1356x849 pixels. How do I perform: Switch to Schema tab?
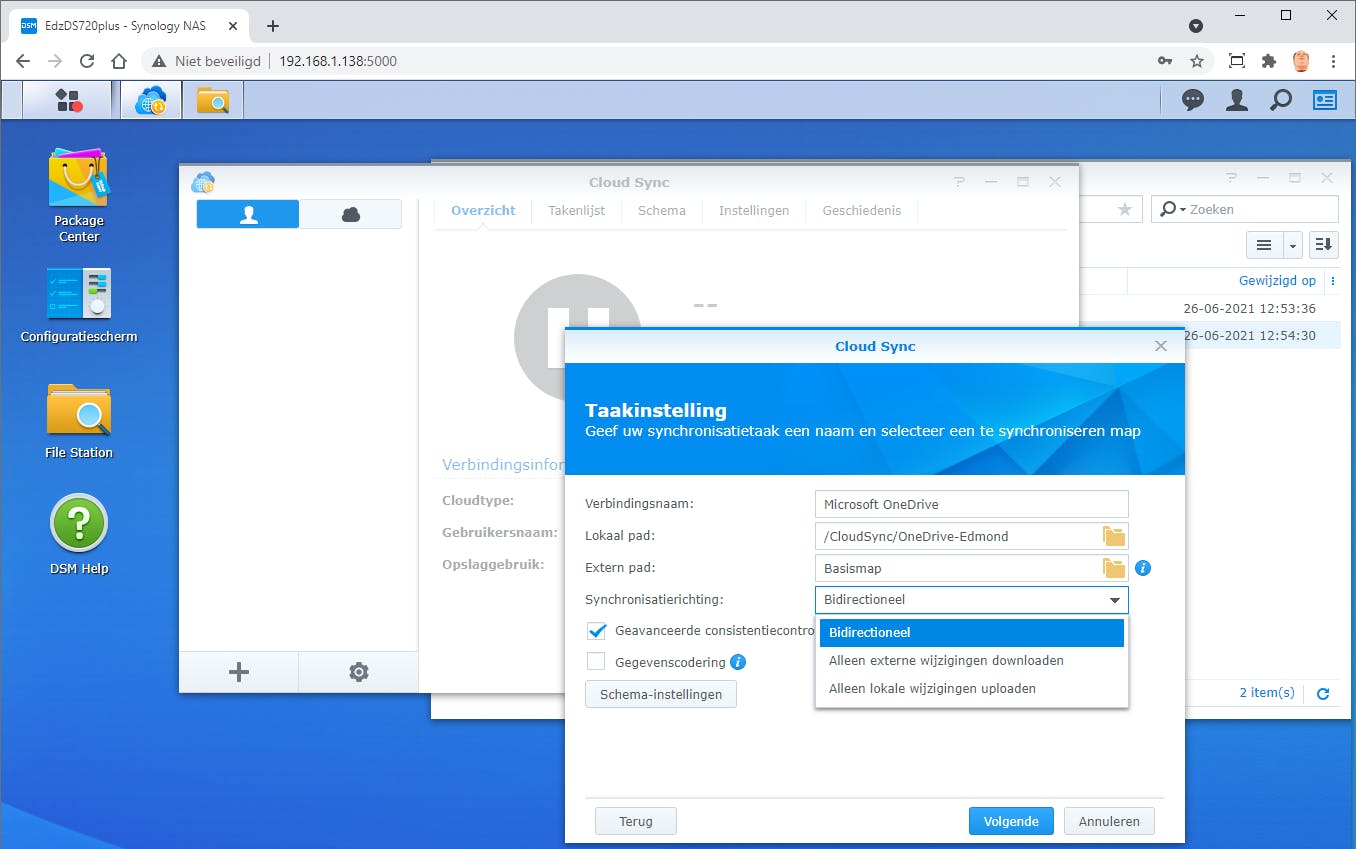tap(662, 211)
